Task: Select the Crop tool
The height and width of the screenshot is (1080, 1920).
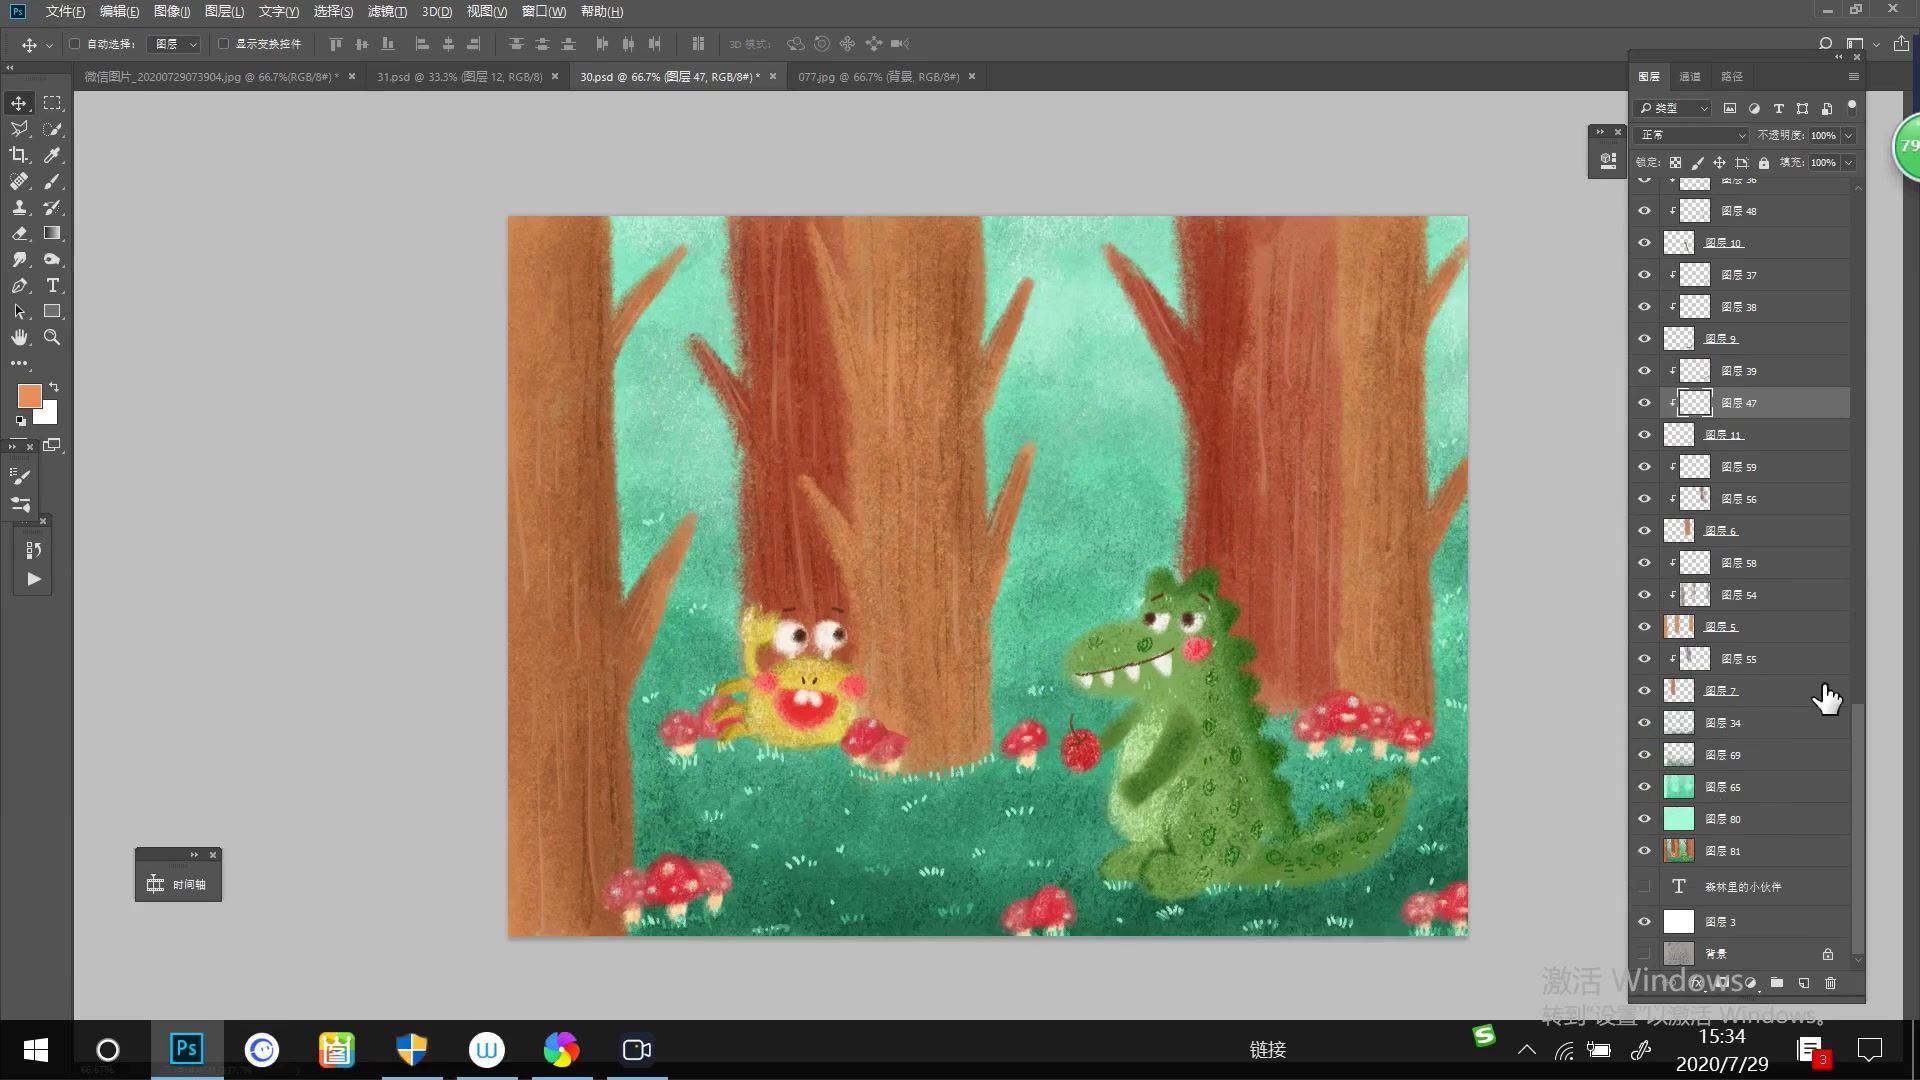Action: (x=19, y=155)
